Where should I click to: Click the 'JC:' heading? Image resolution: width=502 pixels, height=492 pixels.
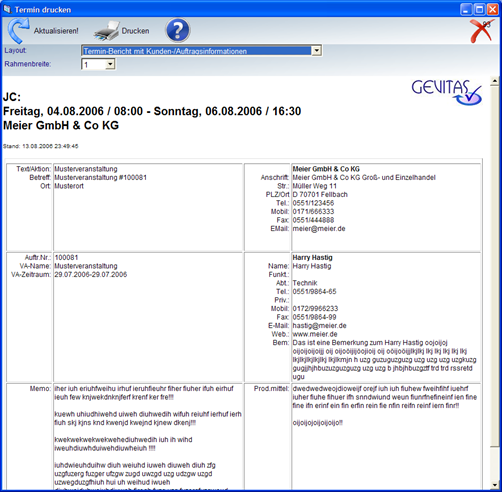12,97
